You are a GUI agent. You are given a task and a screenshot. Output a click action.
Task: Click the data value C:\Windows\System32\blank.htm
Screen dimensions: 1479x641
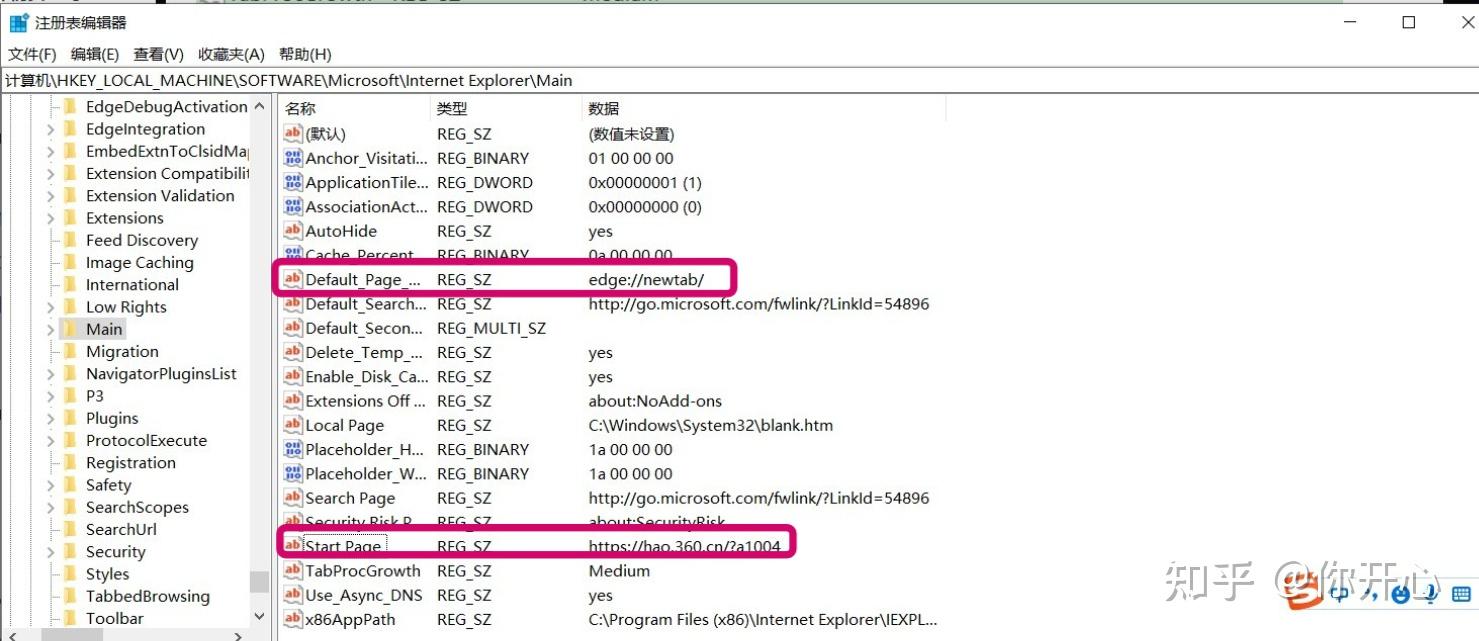pyautogui.click(x=711, y=426)
